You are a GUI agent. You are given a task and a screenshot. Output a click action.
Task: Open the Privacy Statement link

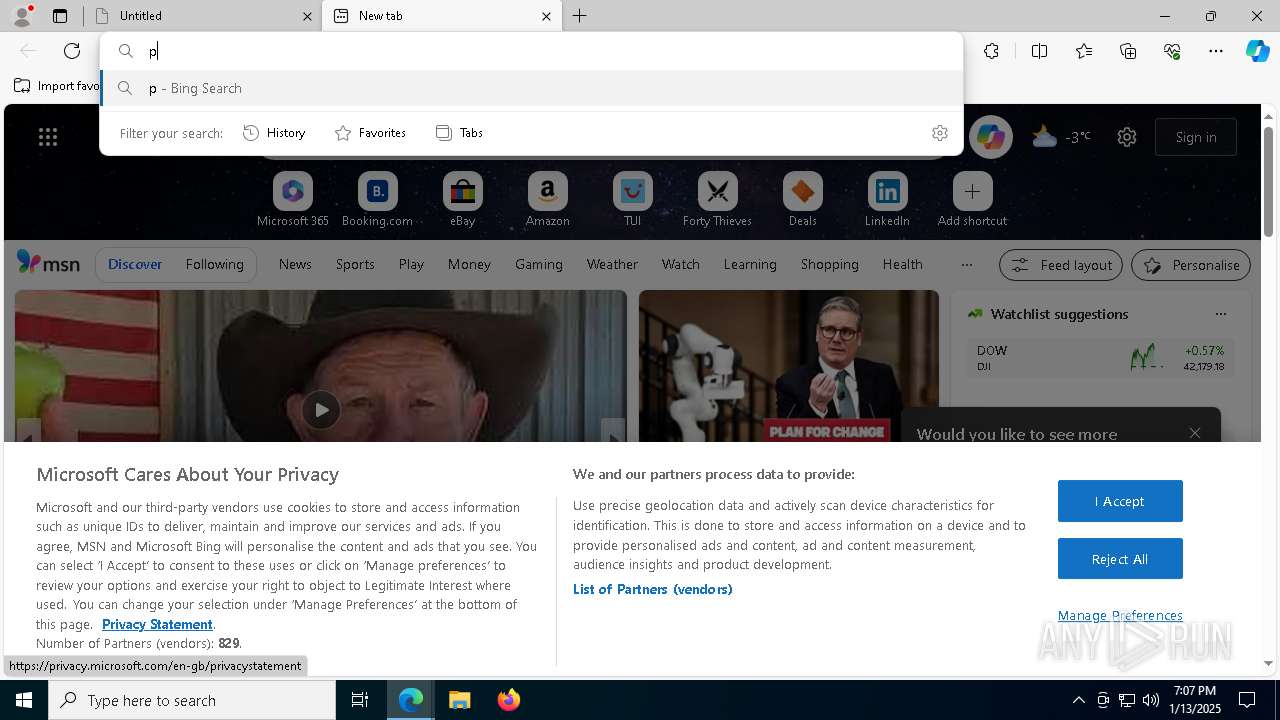pos(157,624)
